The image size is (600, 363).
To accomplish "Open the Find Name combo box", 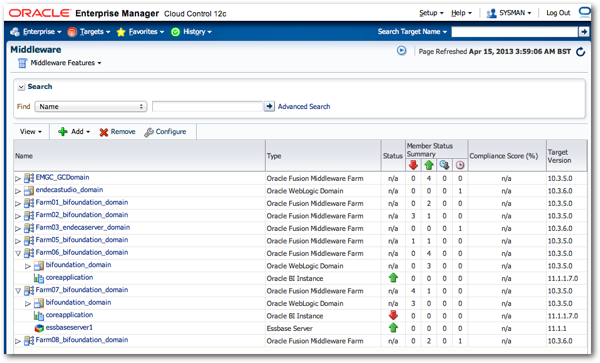I will click(x=91, y=106).
